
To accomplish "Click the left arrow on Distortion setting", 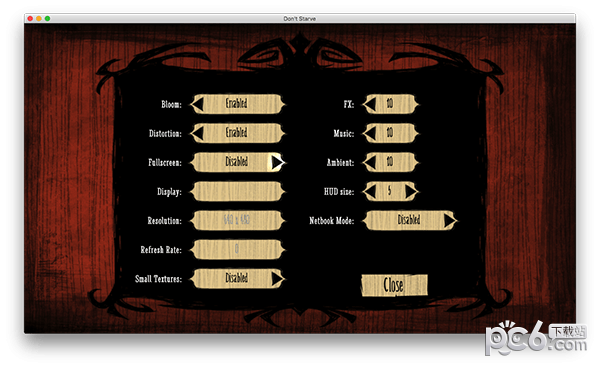I will pyautogui.click(x=198, y=133).
